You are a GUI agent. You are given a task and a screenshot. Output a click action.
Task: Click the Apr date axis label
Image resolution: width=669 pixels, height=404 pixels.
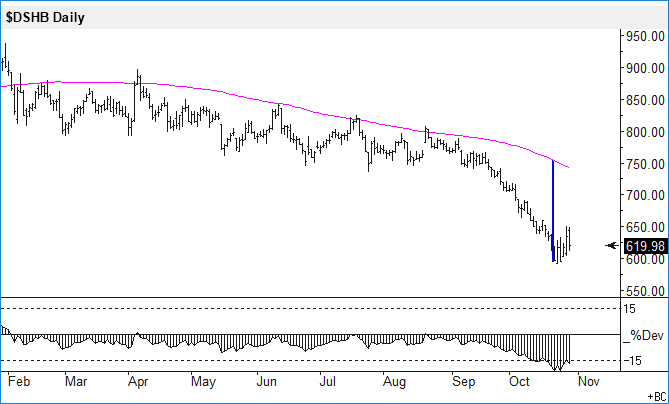(138, 381)
